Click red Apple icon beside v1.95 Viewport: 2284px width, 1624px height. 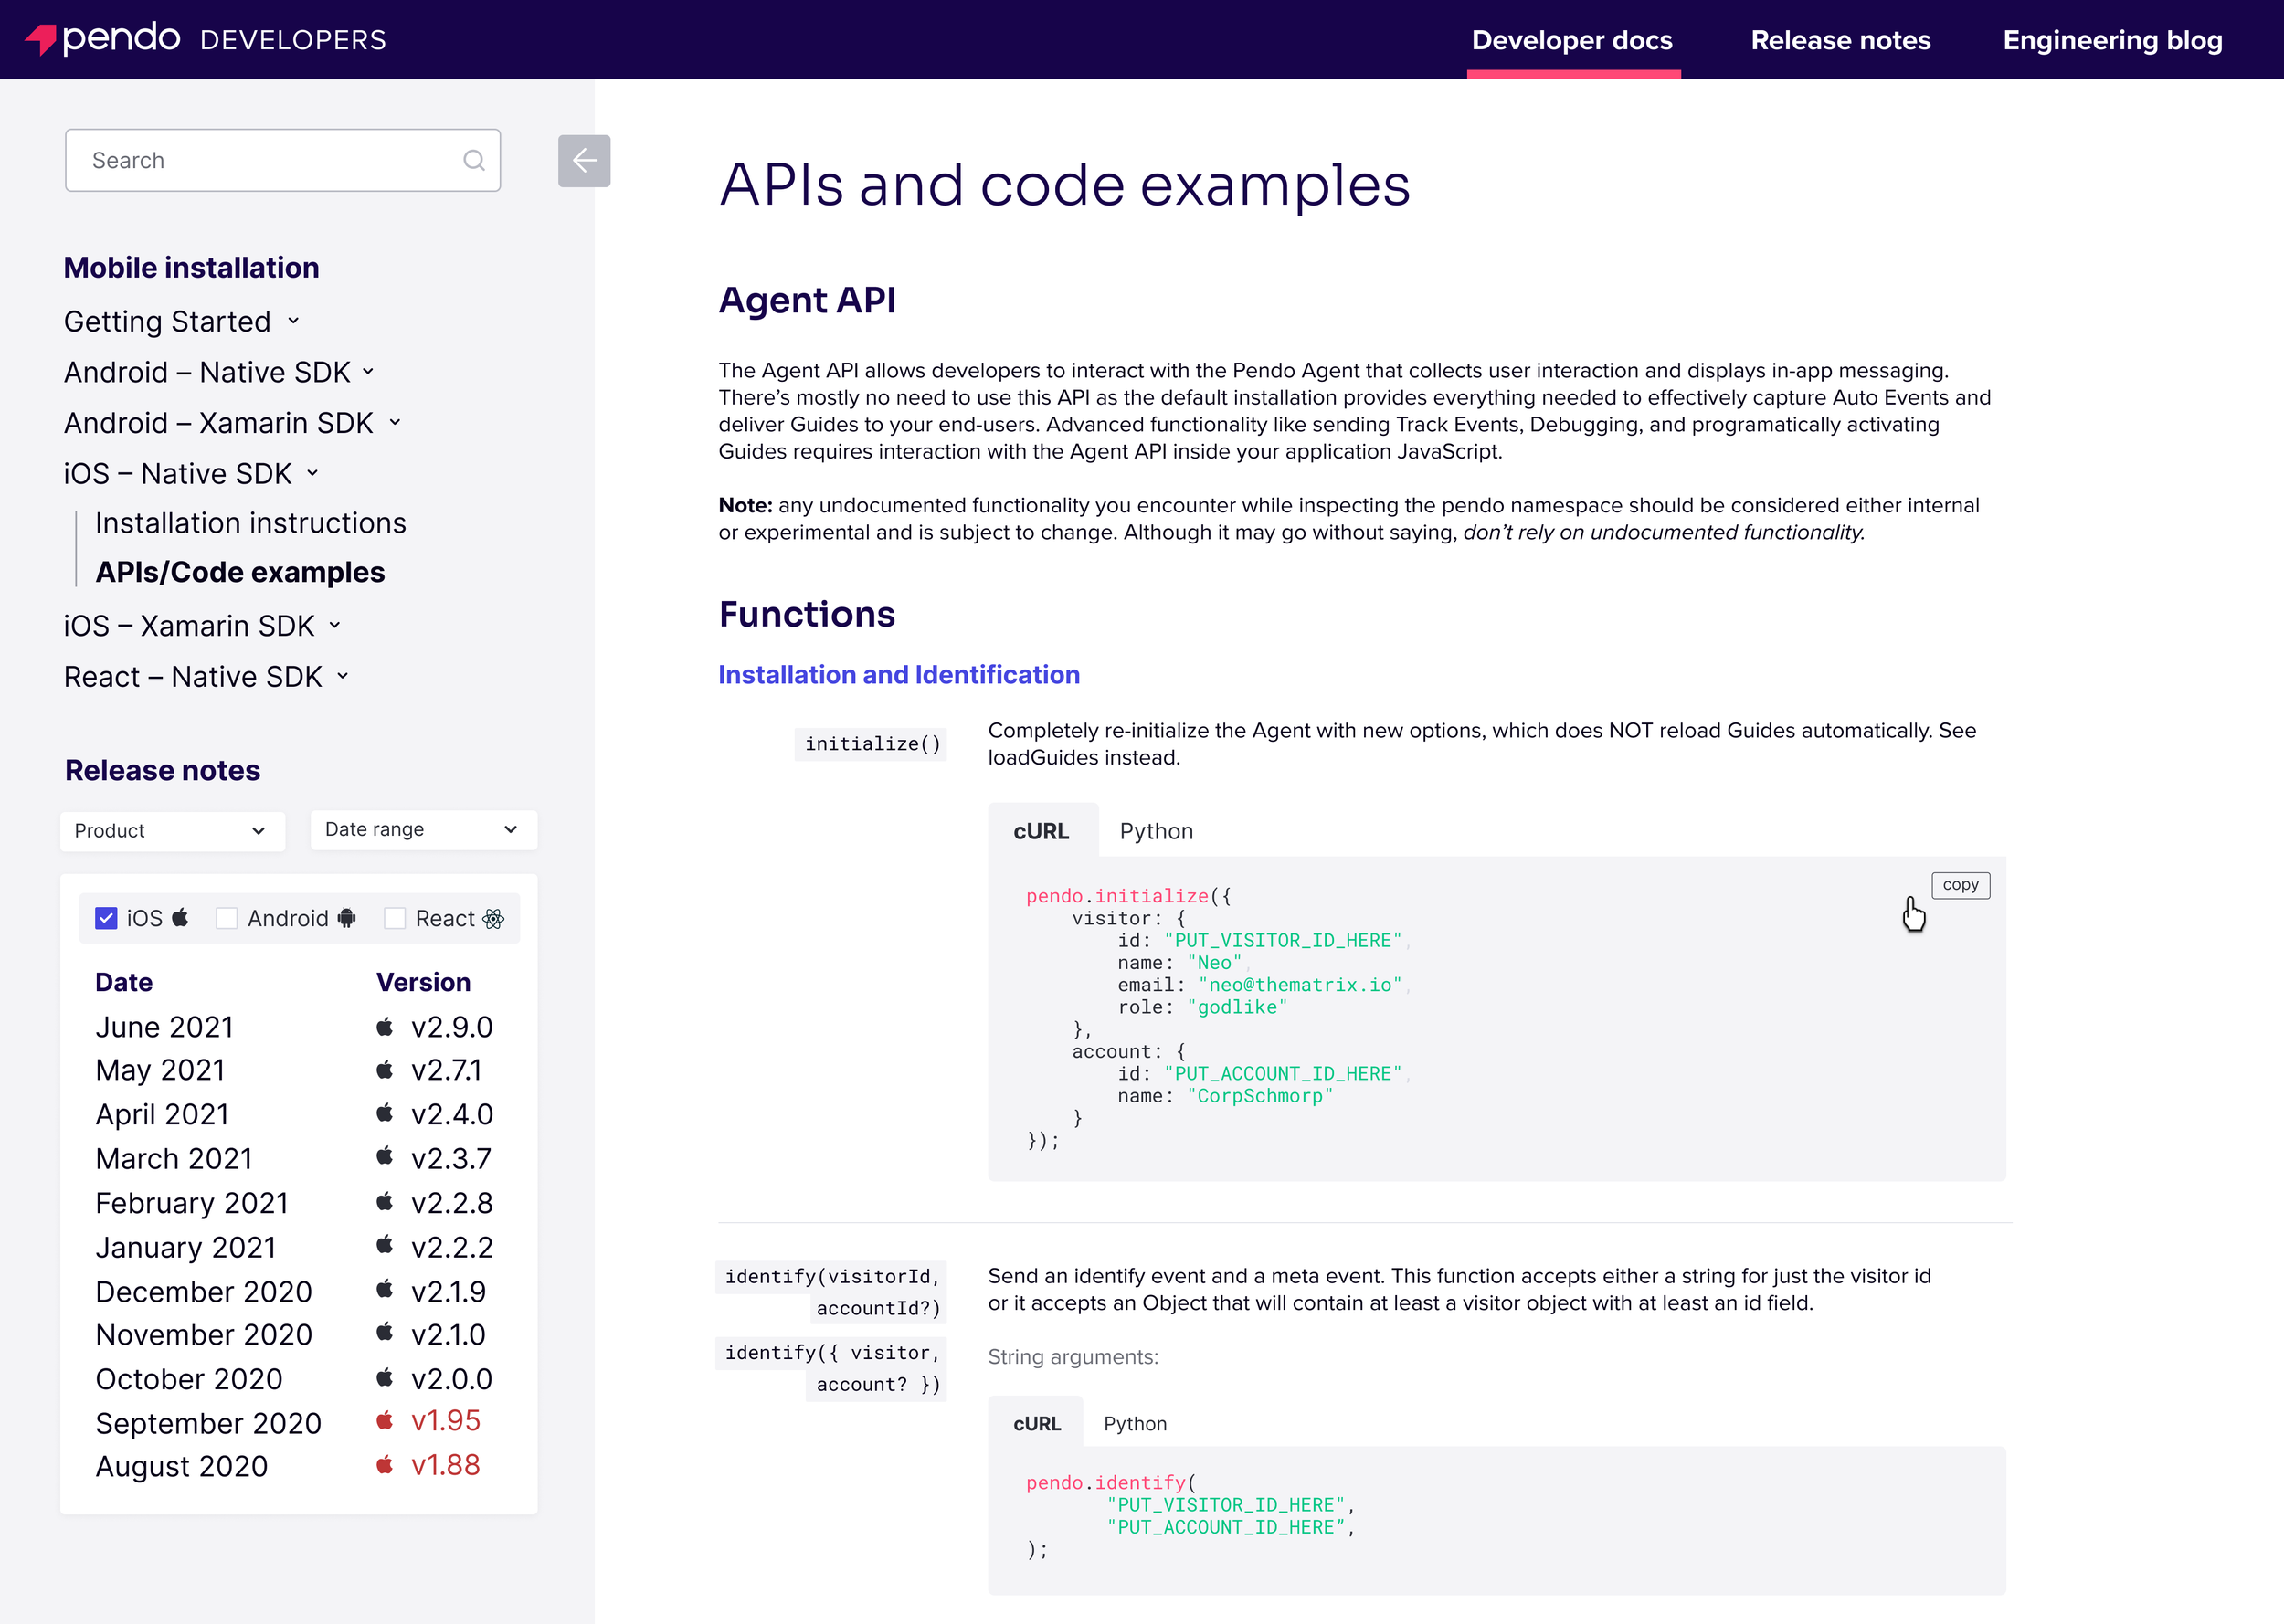(x=384, y=1420)
